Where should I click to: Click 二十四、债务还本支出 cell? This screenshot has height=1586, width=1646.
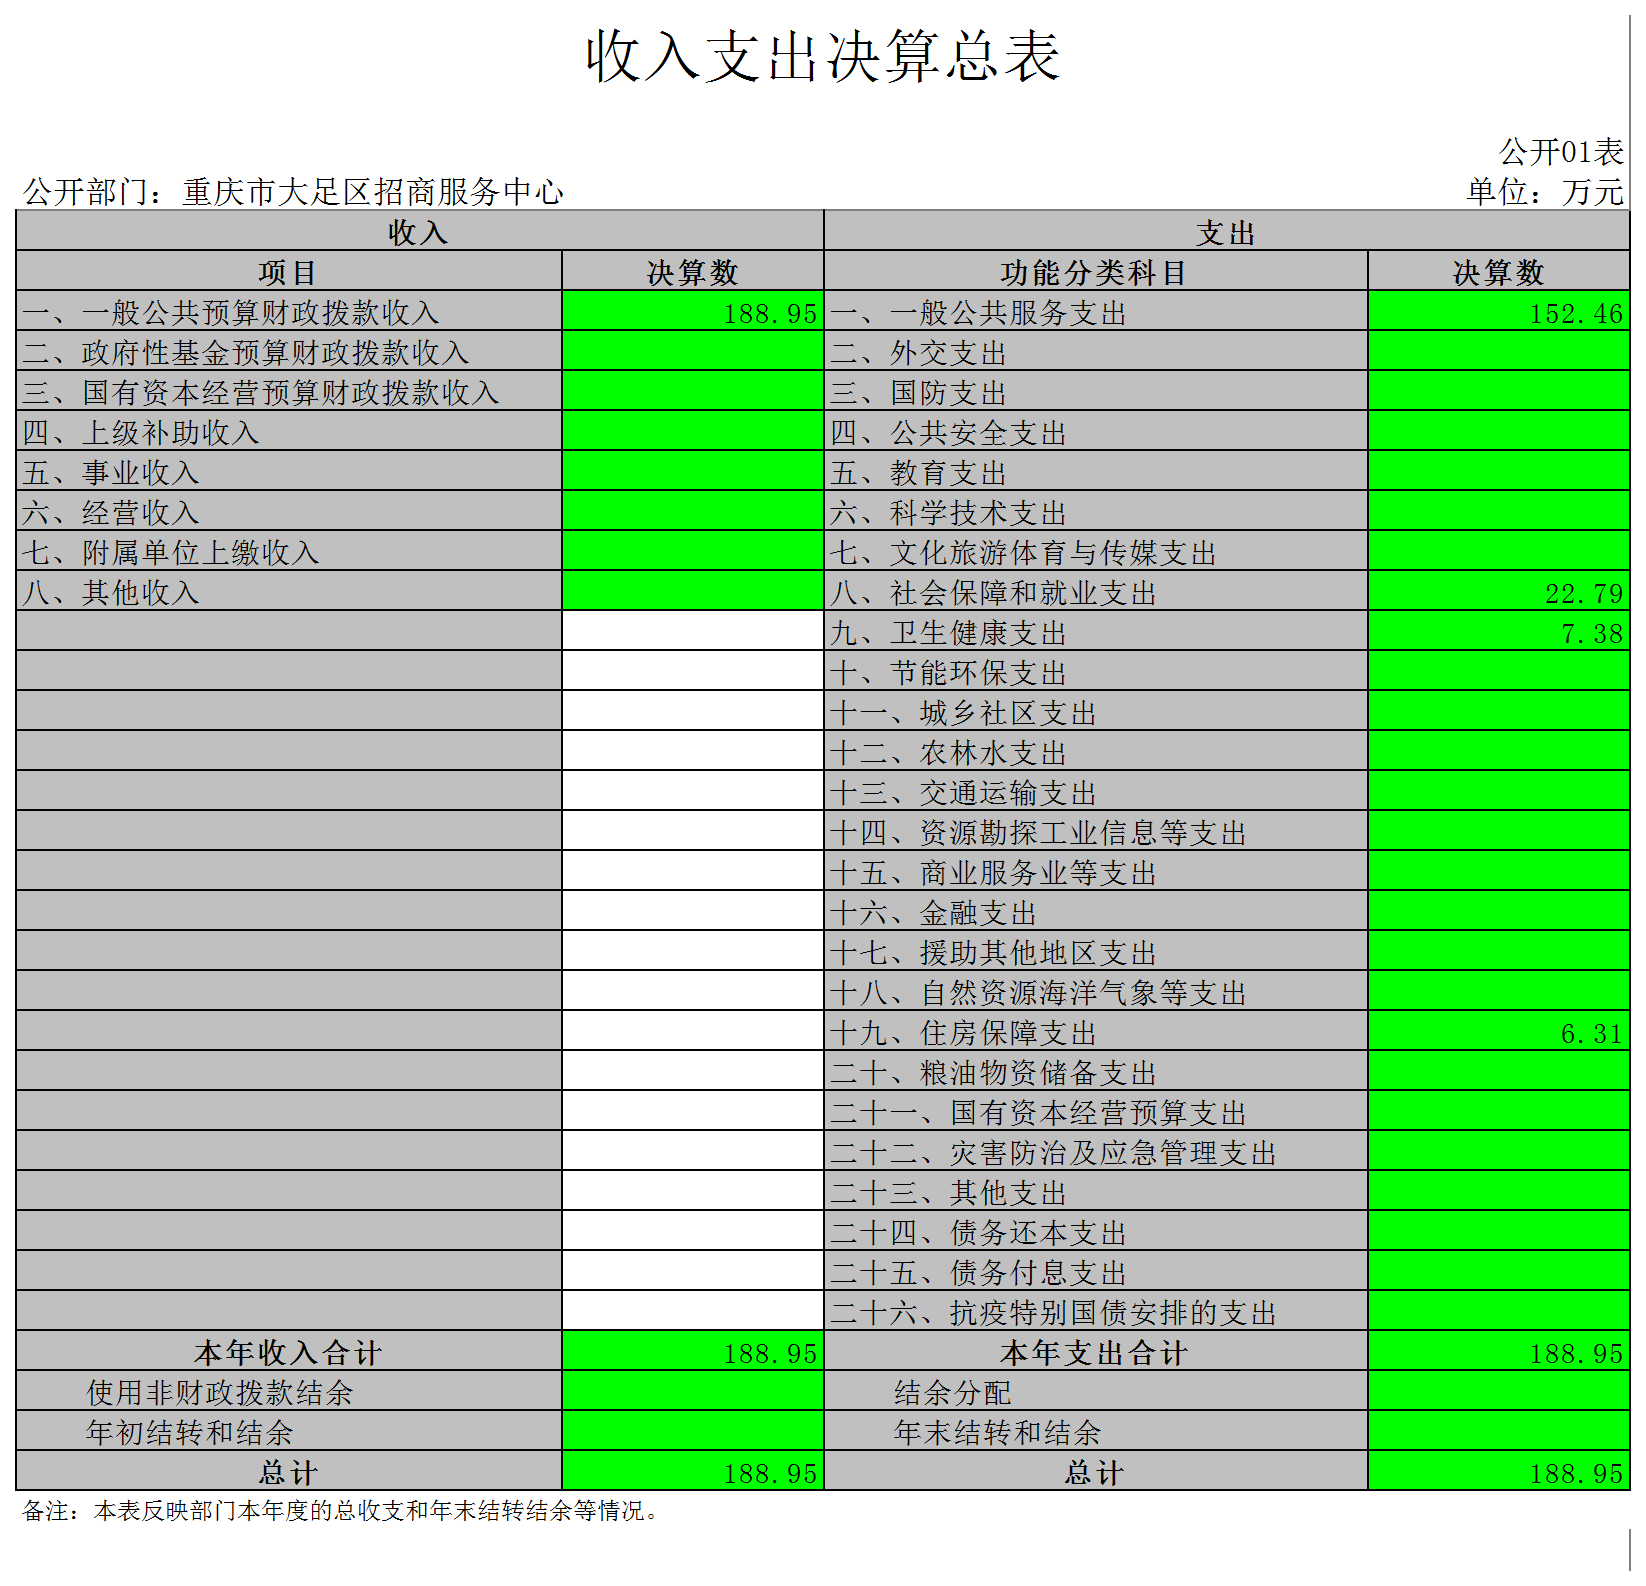tap(1095, 1231)
